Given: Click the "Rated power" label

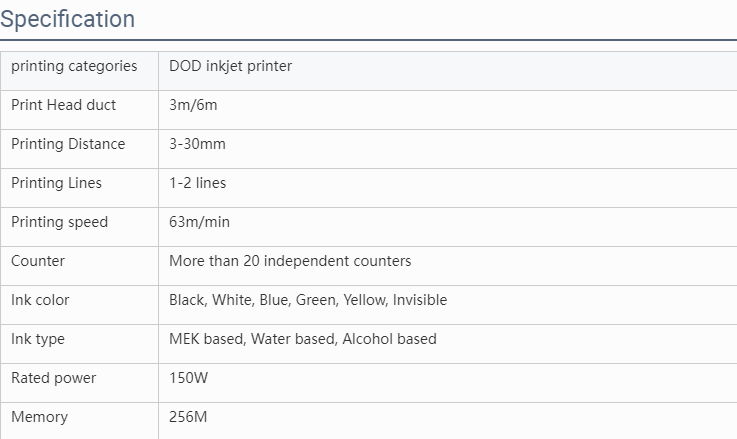Looking at the screenshot, I should (54, 378).
